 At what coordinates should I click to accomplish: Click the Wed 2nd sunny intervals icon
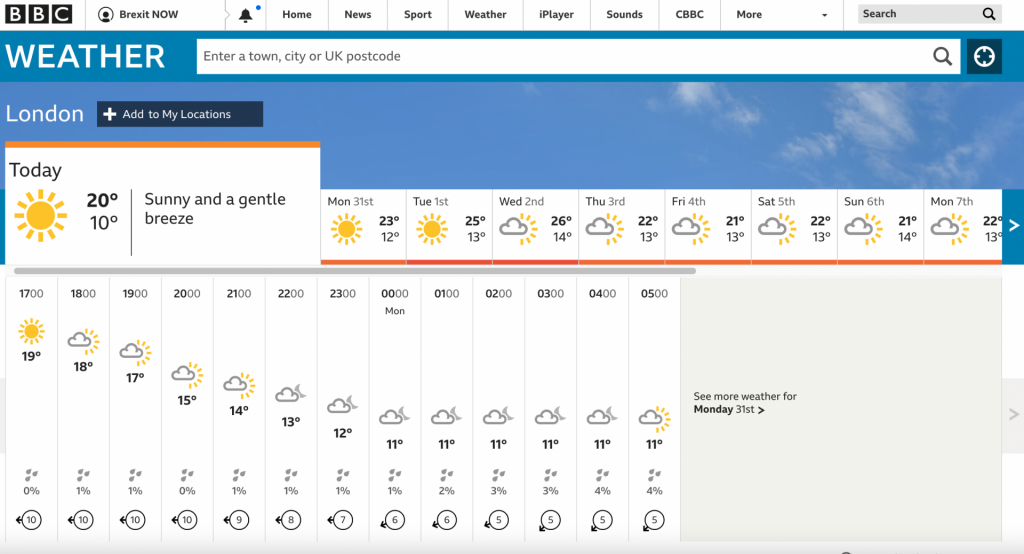point(518,229)
